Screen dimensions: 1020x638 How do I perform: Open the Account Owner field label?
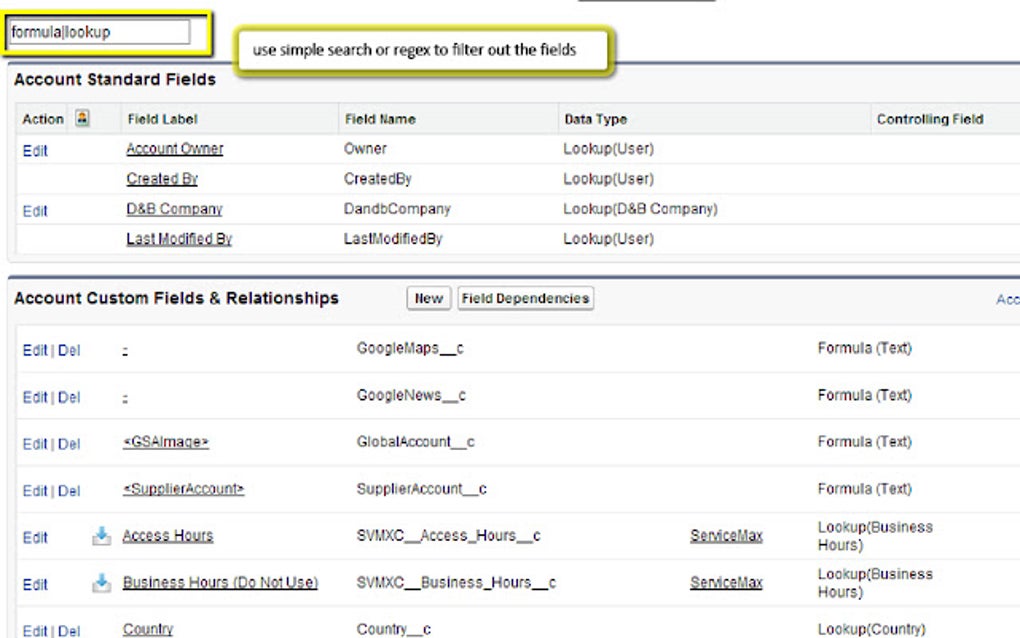tap(174, 149)
